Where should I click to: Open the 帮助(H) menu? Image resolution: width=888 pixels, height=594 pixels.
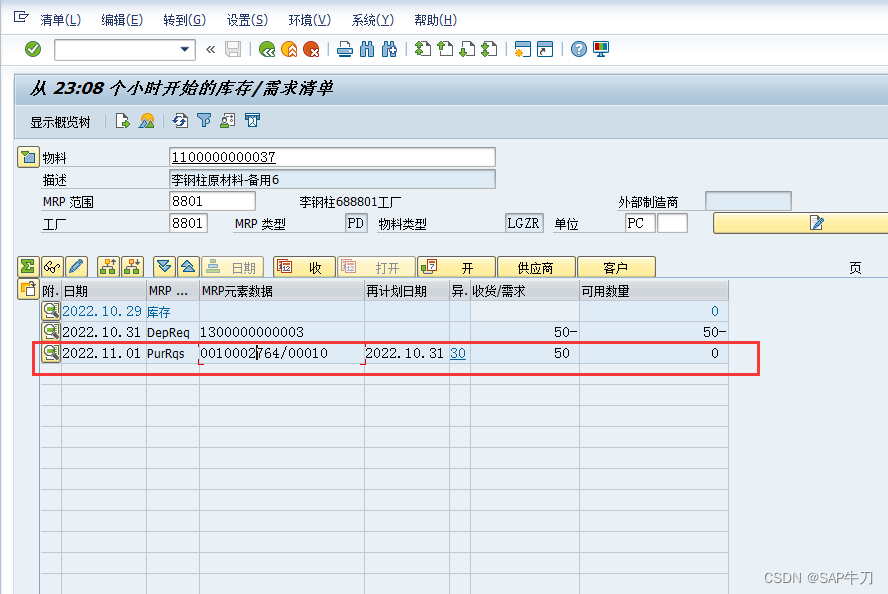[x=436, y=20]
